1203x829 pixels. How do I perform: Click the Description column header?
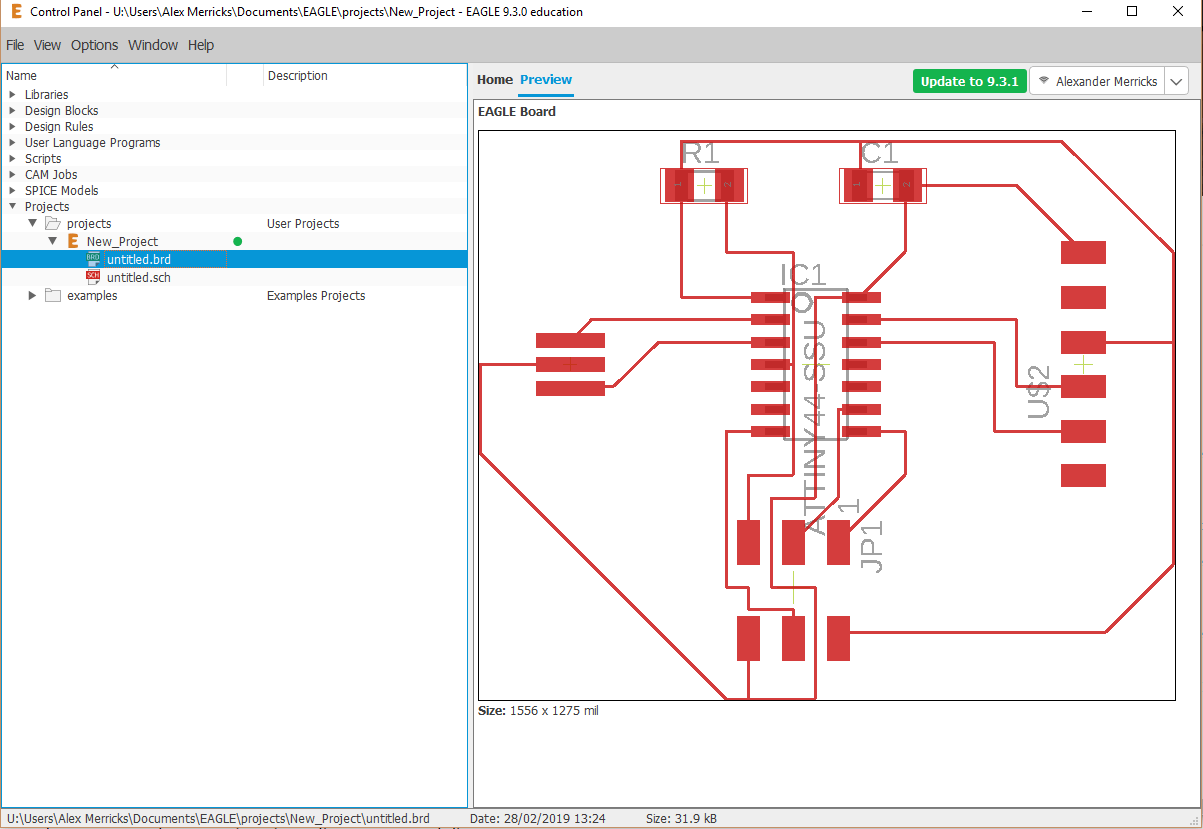pyautogui.click(x=297, y=75)
